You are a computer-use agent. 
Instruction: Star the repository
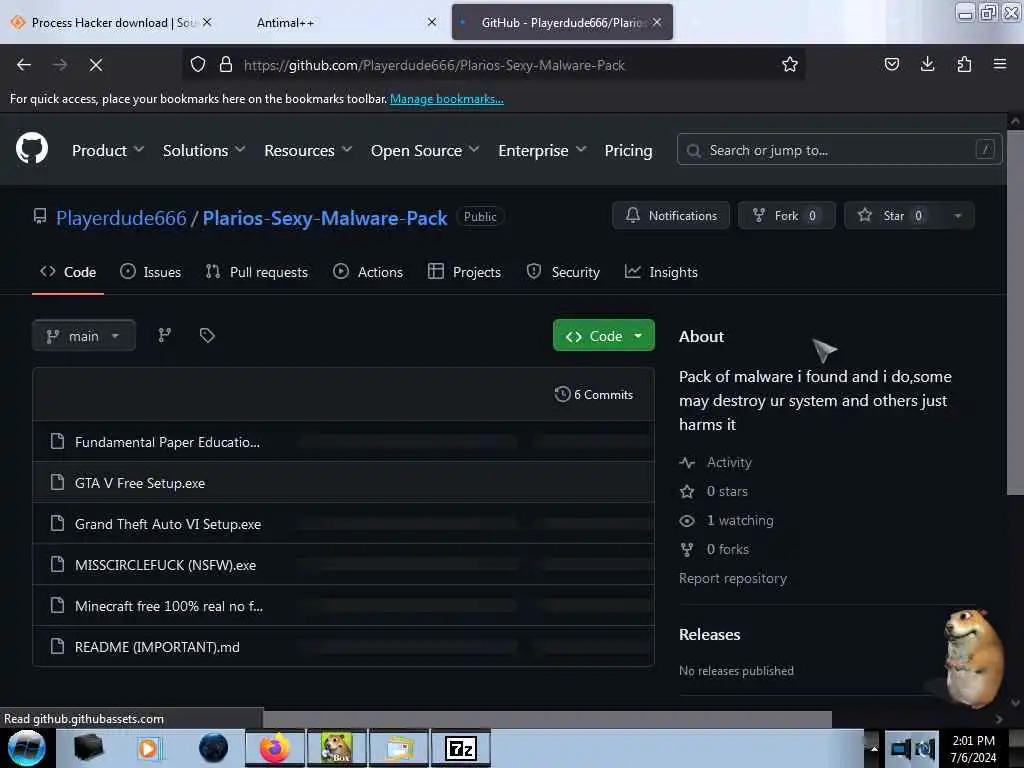[x=893, y=216]
